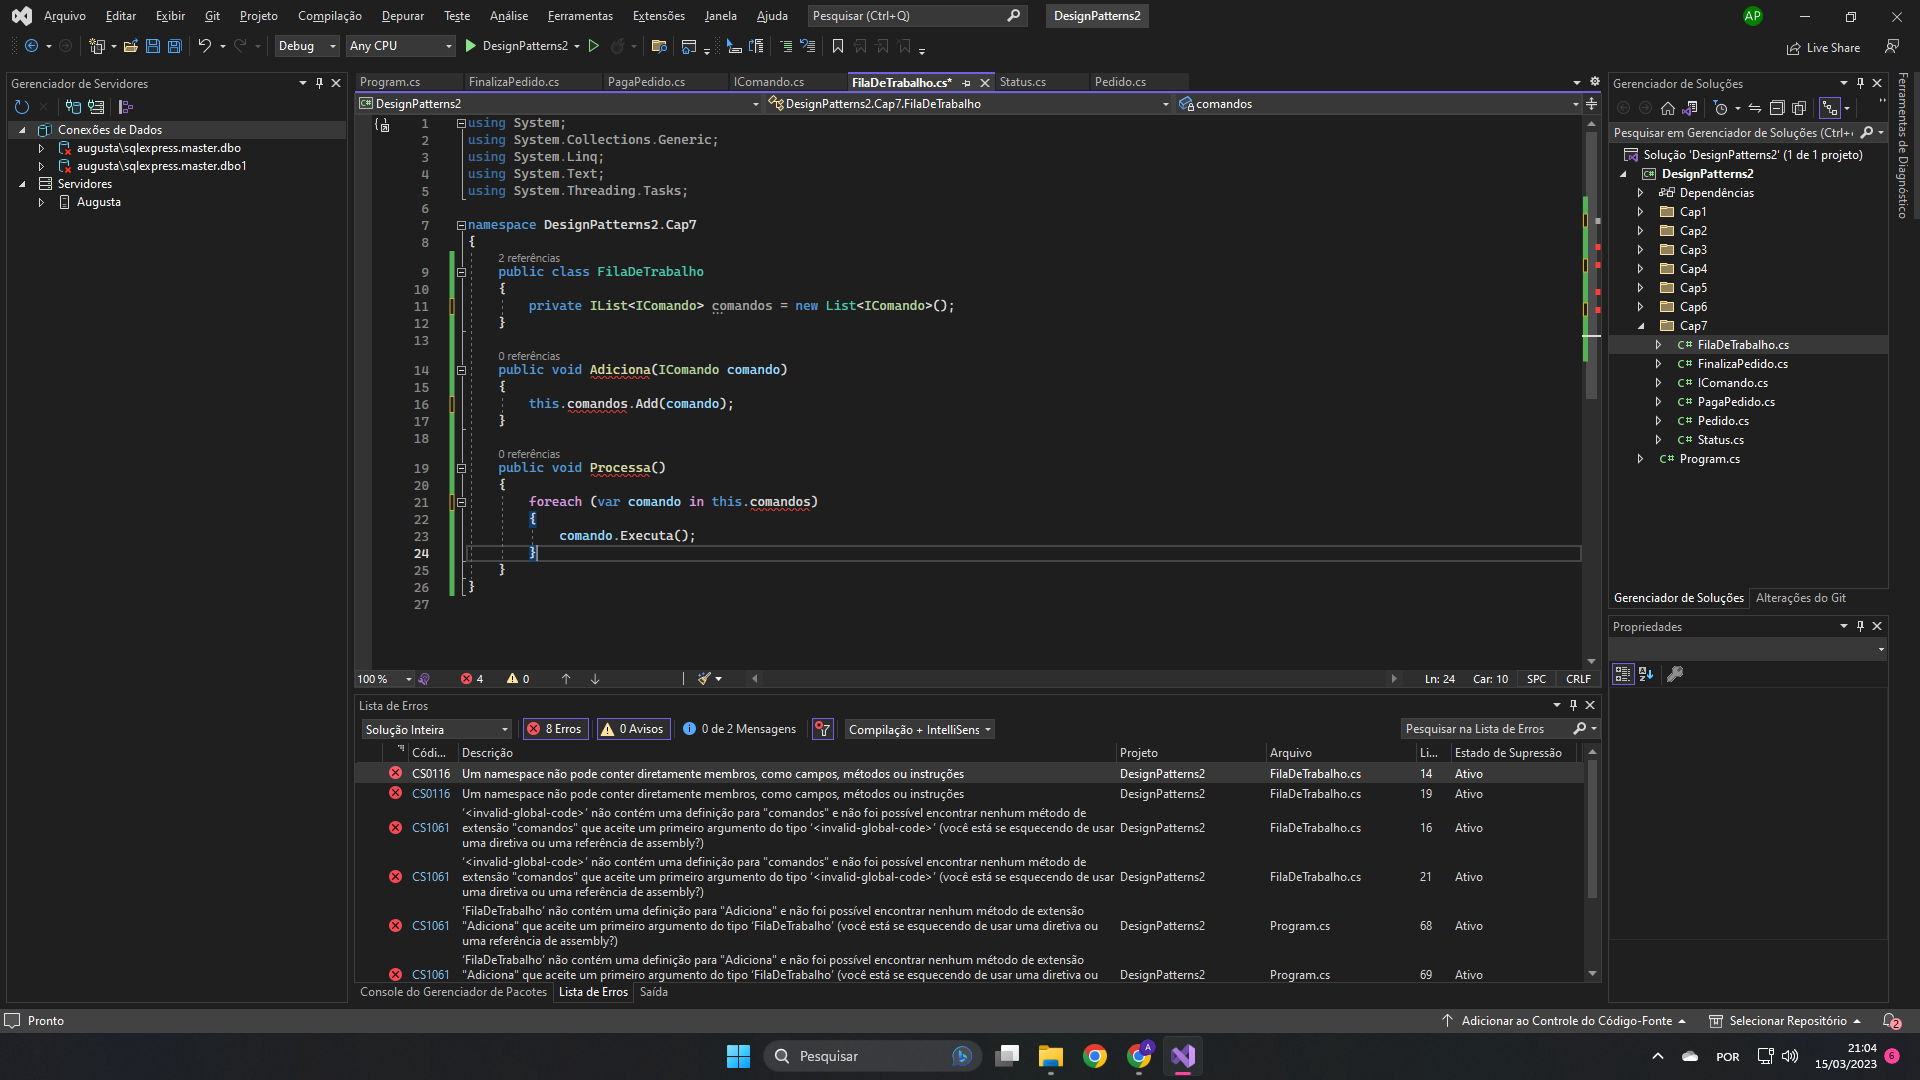Click the Home icon in Solution Explorer
Viewport: 1920px width, 1080px height.
point(1667,108)
